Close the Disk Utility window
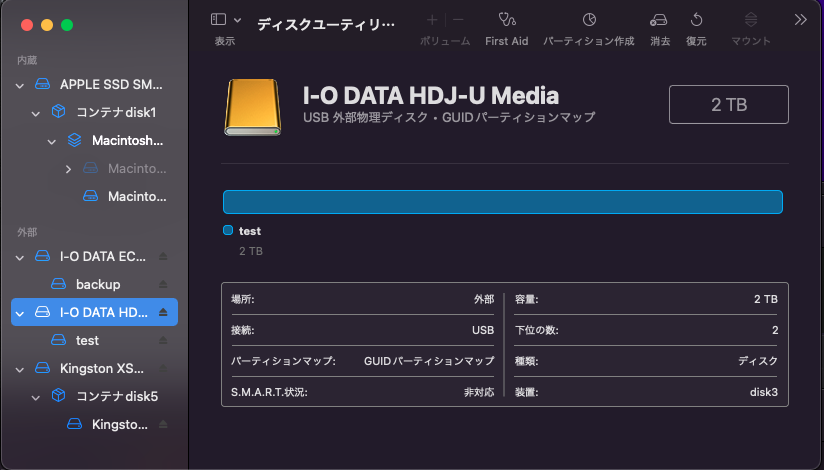824x470 pixels. click(x=27, y=25)
